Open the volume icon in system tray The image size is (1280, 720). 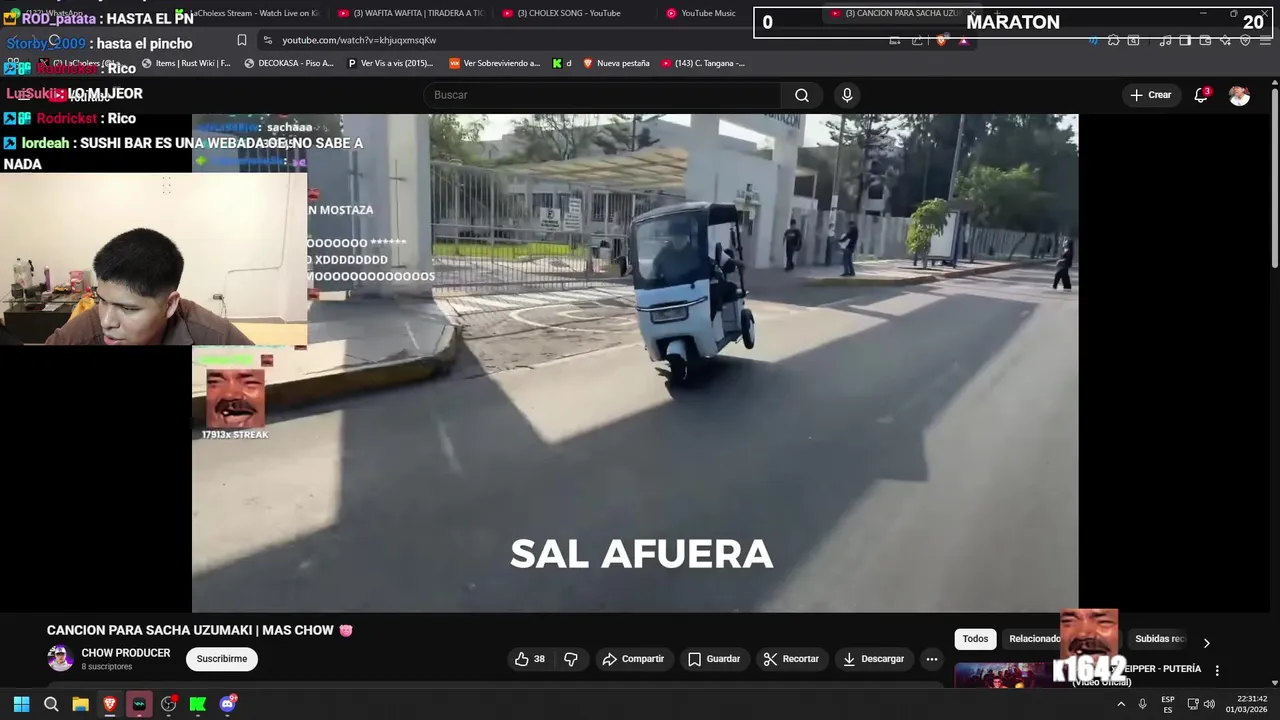[x=1210, y=704]
